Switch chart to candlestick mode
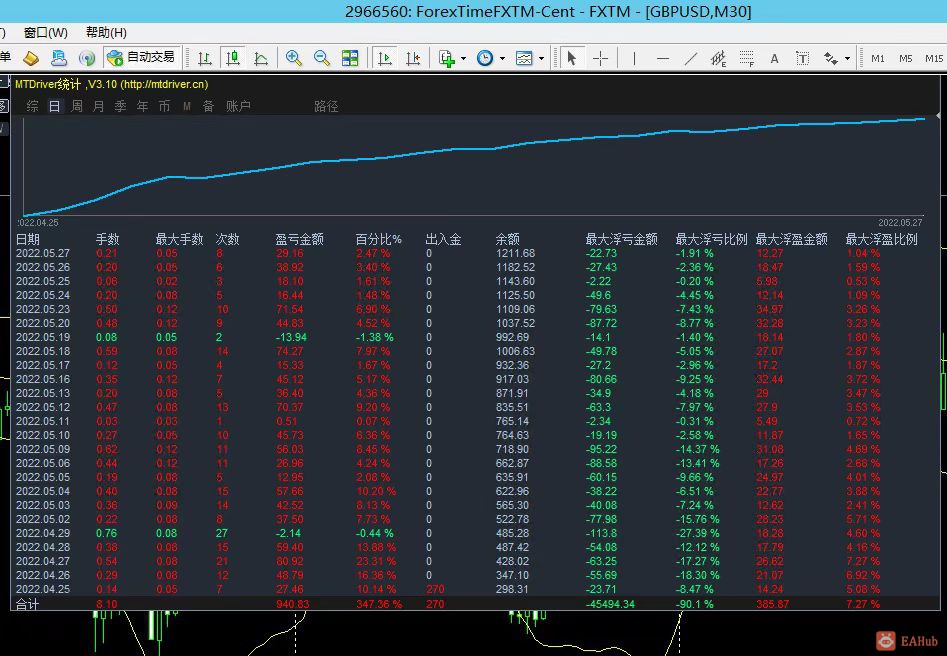This screenshot has height=656, width=947. 233,58
